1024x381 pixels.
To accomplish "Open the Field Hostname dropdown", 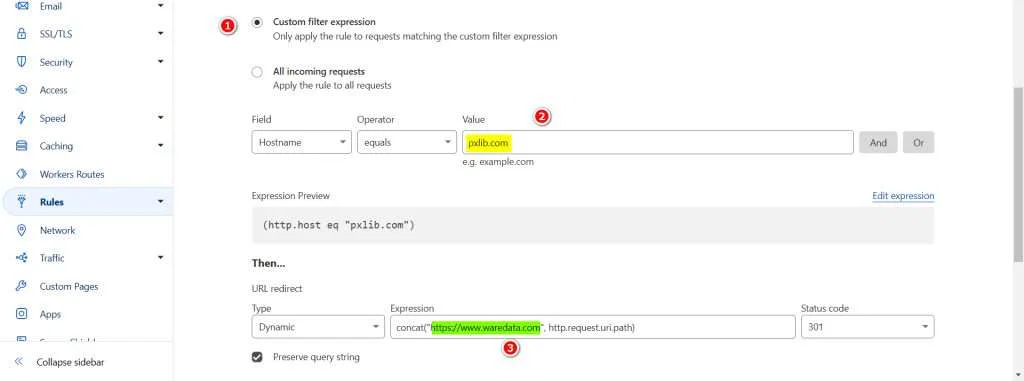I will pos(302,142).
